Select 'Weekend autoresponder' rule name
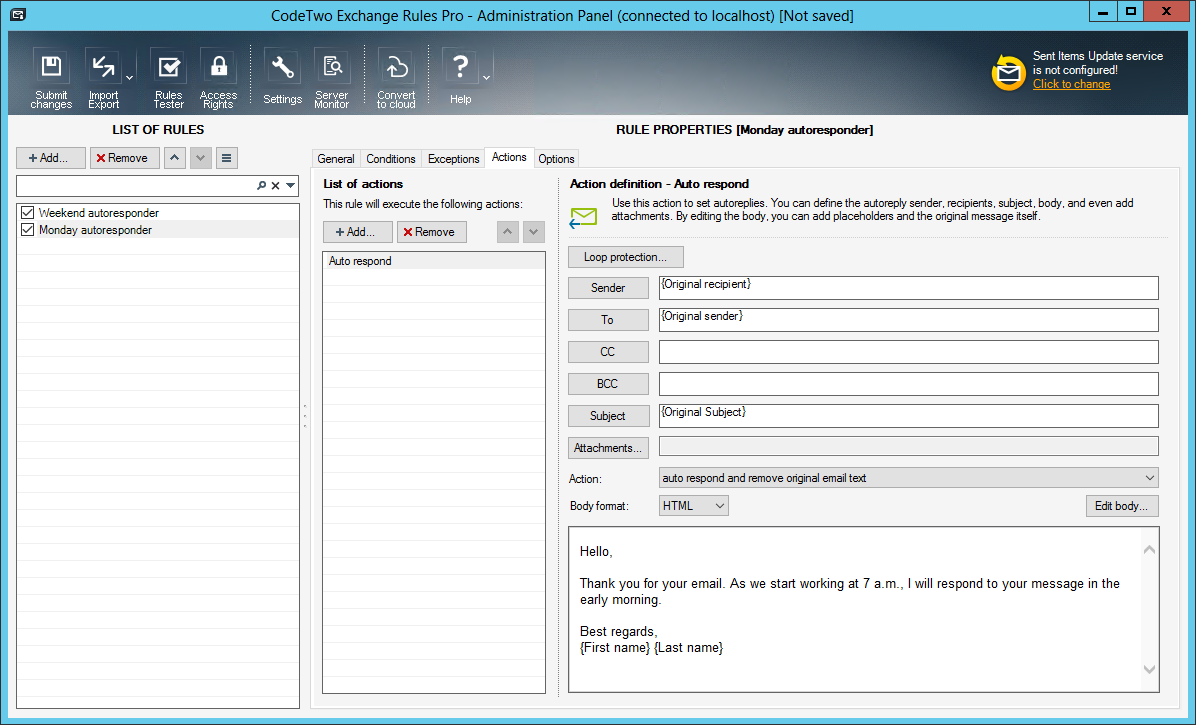 pos(99,213)
